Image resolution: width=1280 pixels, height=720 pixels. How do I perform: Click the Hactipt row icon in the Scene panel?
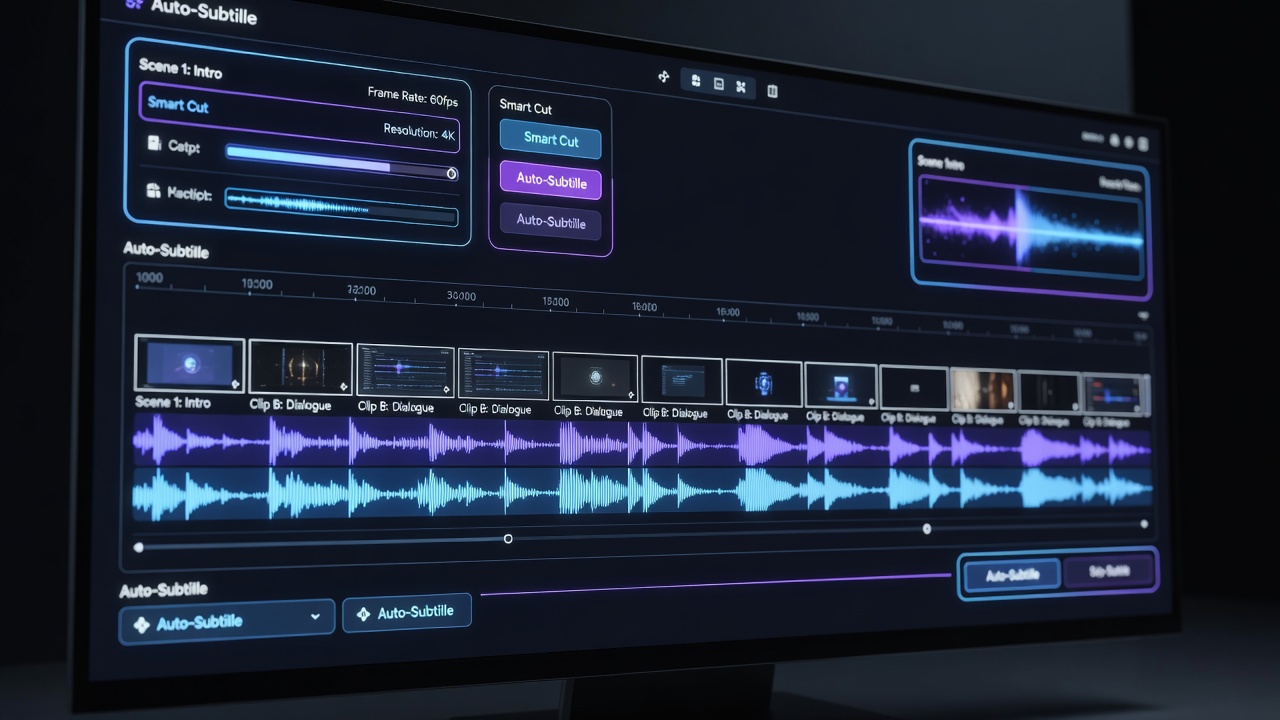tap(153, 191)
